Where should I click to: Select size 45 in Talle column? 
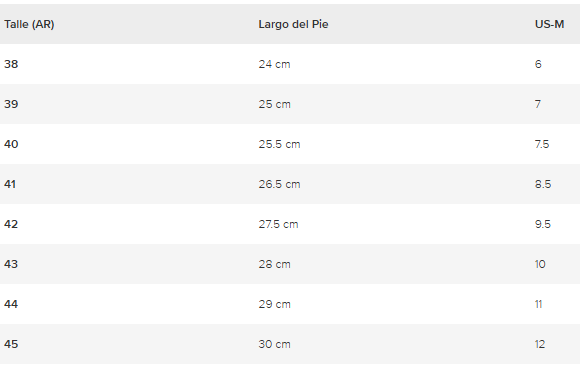click(11, 344)
